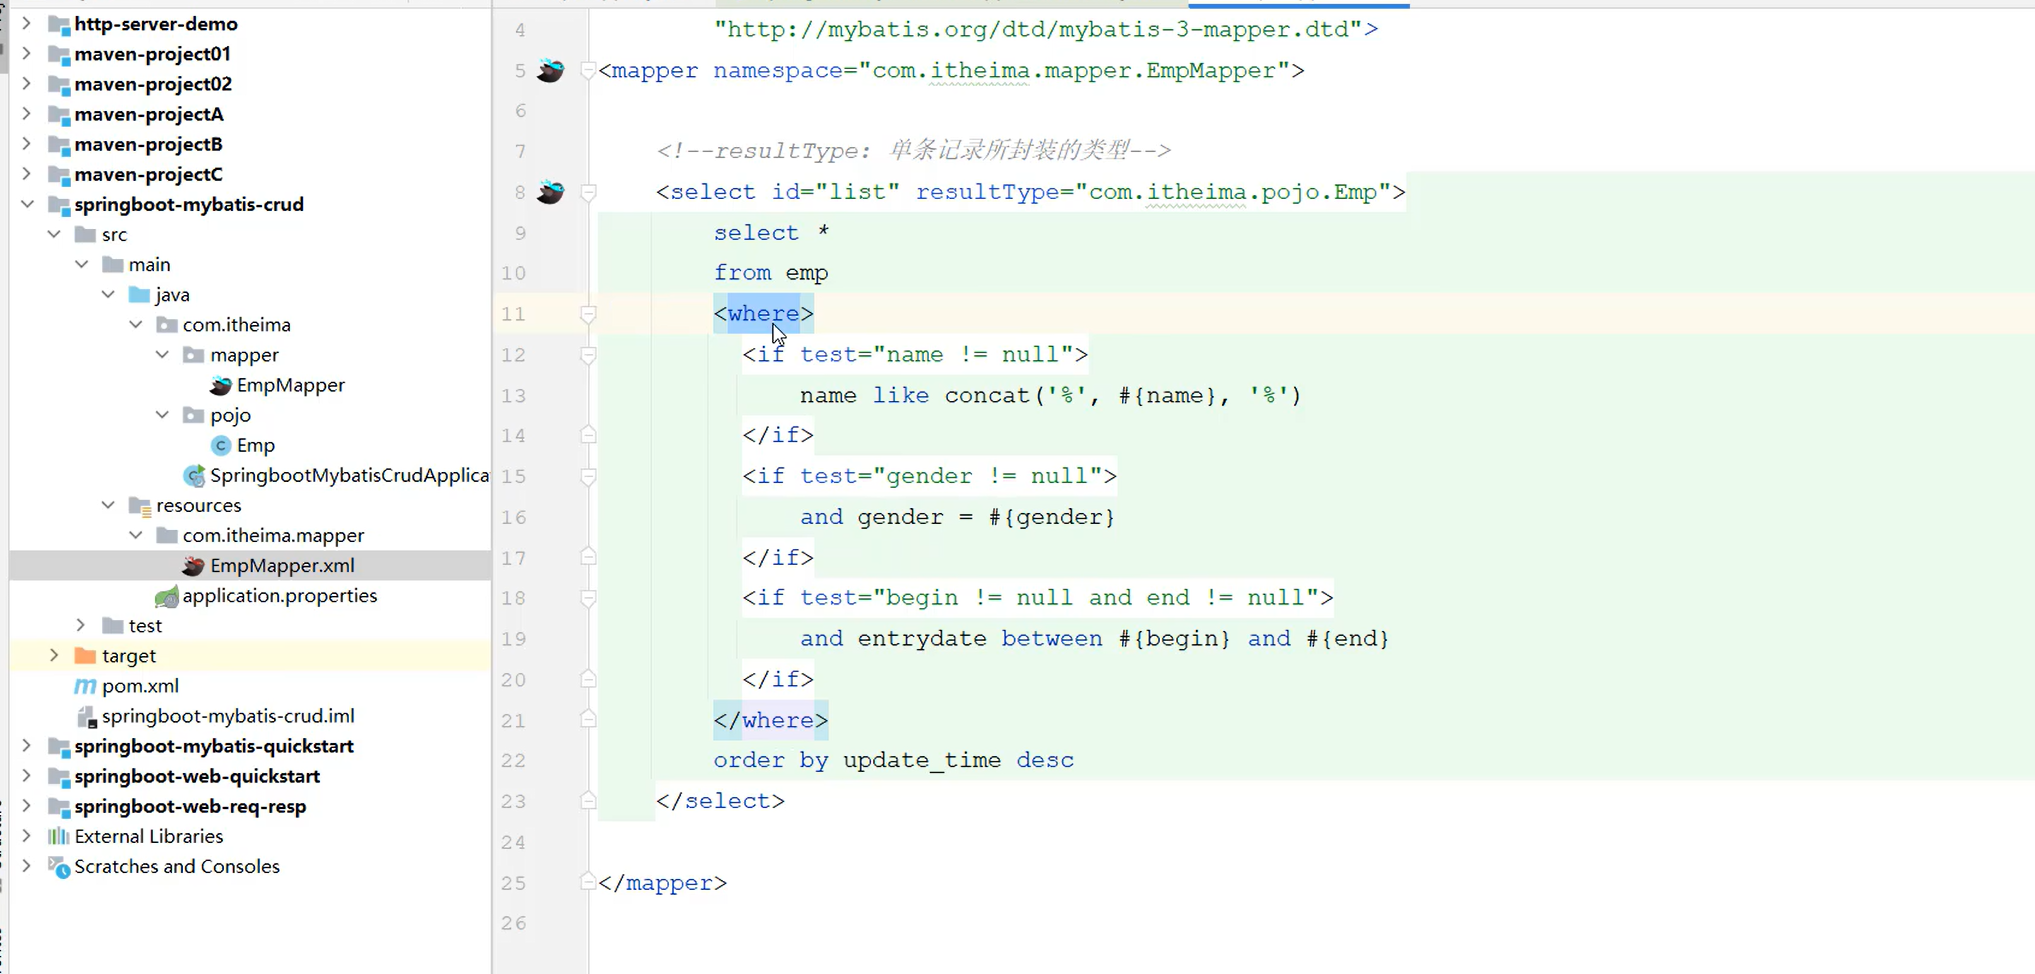Viewport: 2035px width, 974px height.
Task: Open the EmpMapper.xml file in project tree
Action: (283, 565)
